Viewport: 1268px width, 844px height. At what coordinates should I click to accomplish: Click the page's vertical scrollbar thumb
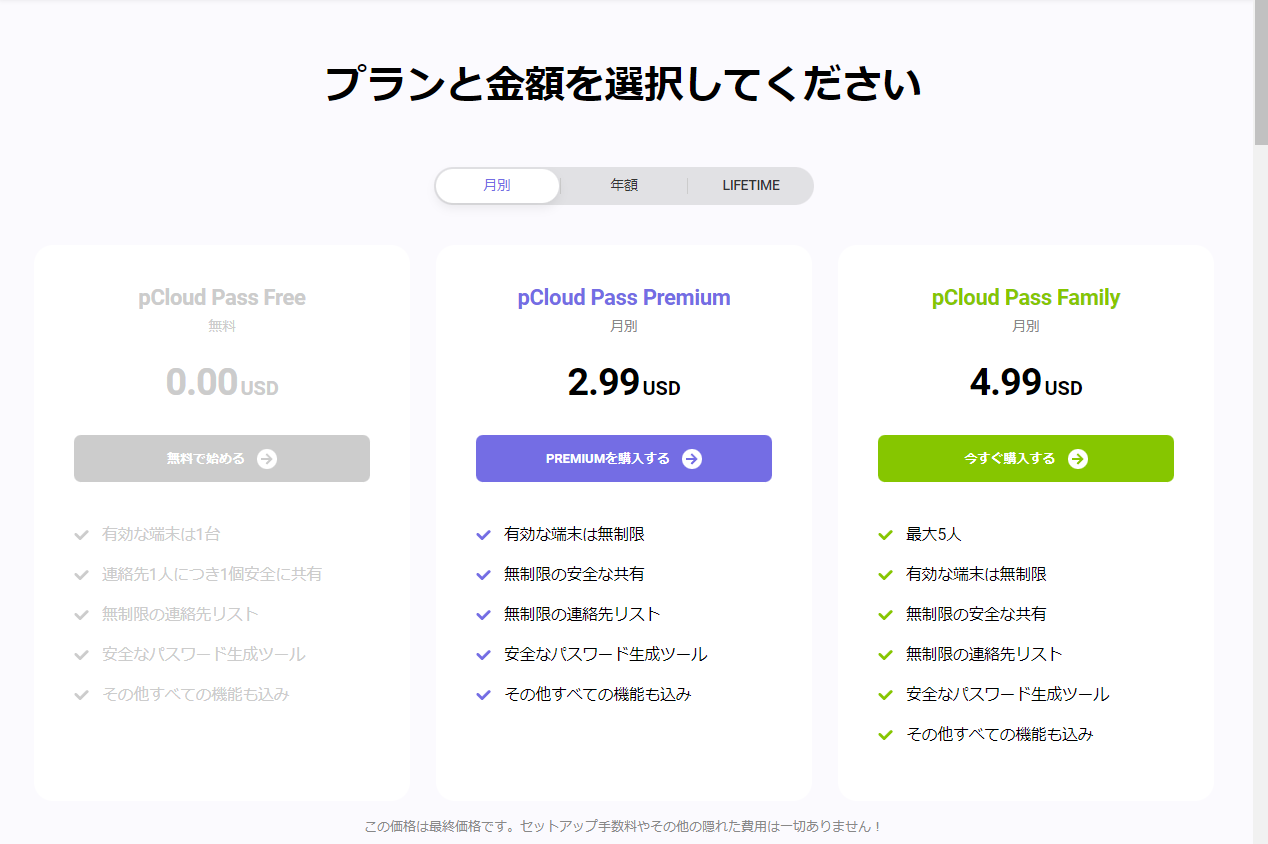[x=1260, y=75]
